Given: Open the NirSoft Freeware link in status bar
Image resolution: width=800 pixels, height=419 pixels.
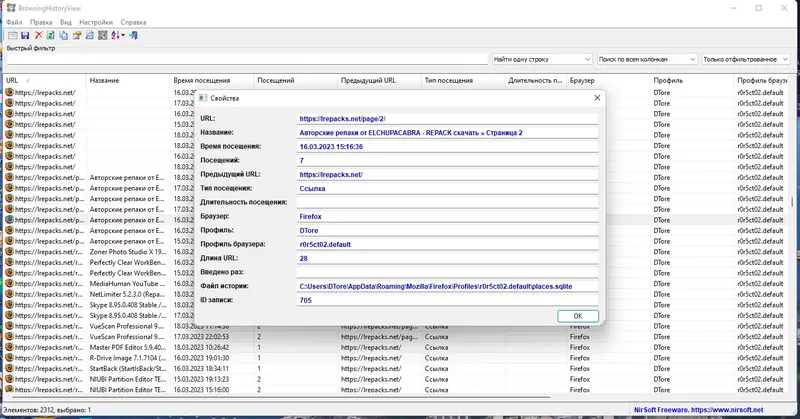Looking at the screenshot, I should [x=698, y=410].
